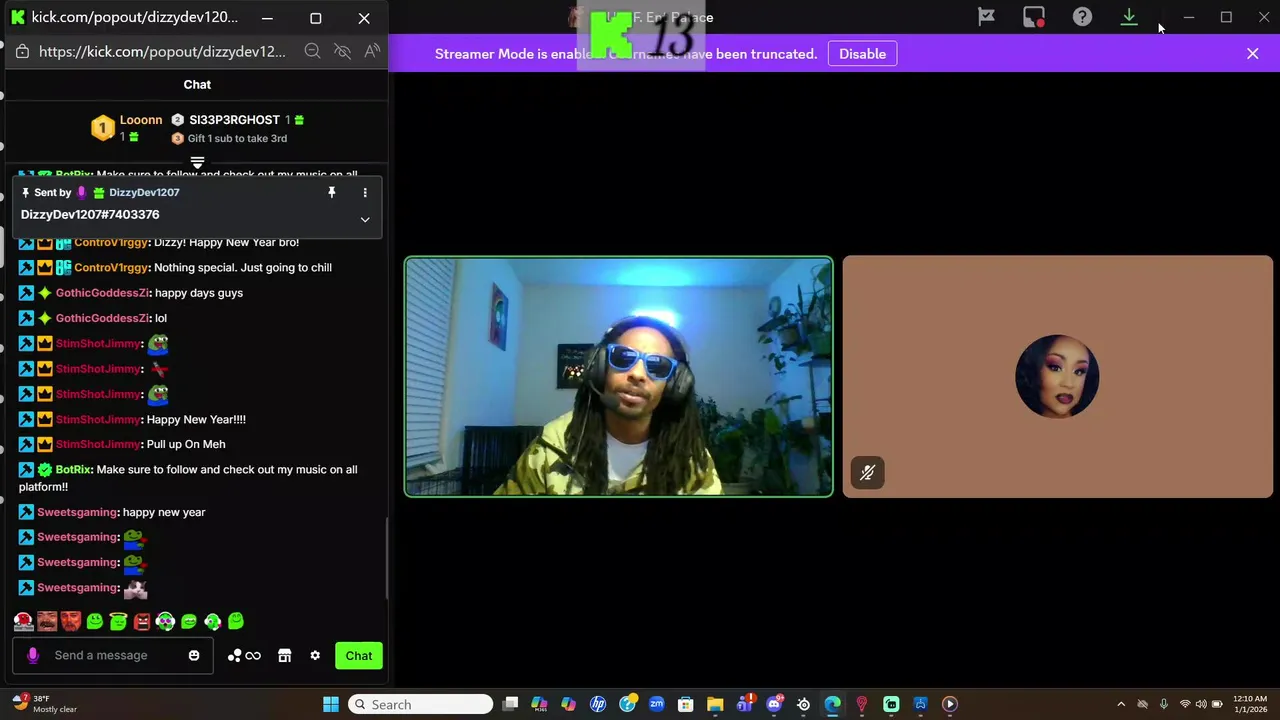Viewport: 1280px width, 720px height.
Task: Open HP app on taskbar
Action: click(598, 704)
